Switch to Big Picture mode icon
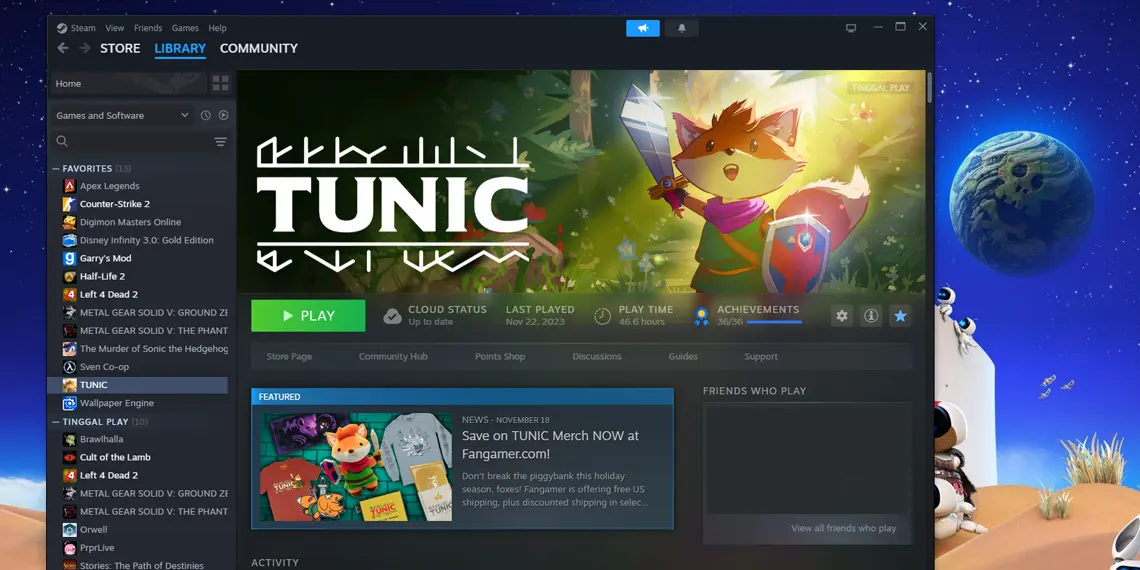This screenshot has height=570, width=1140. point(851,28)
